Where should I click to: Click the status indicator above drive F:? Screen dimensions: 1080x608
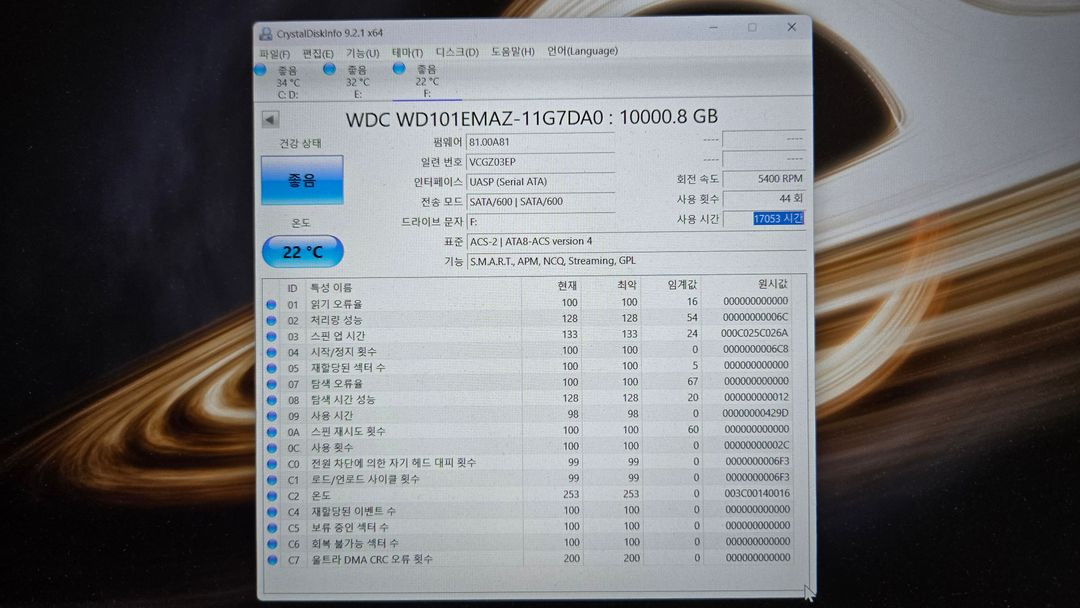coord(399,70)
